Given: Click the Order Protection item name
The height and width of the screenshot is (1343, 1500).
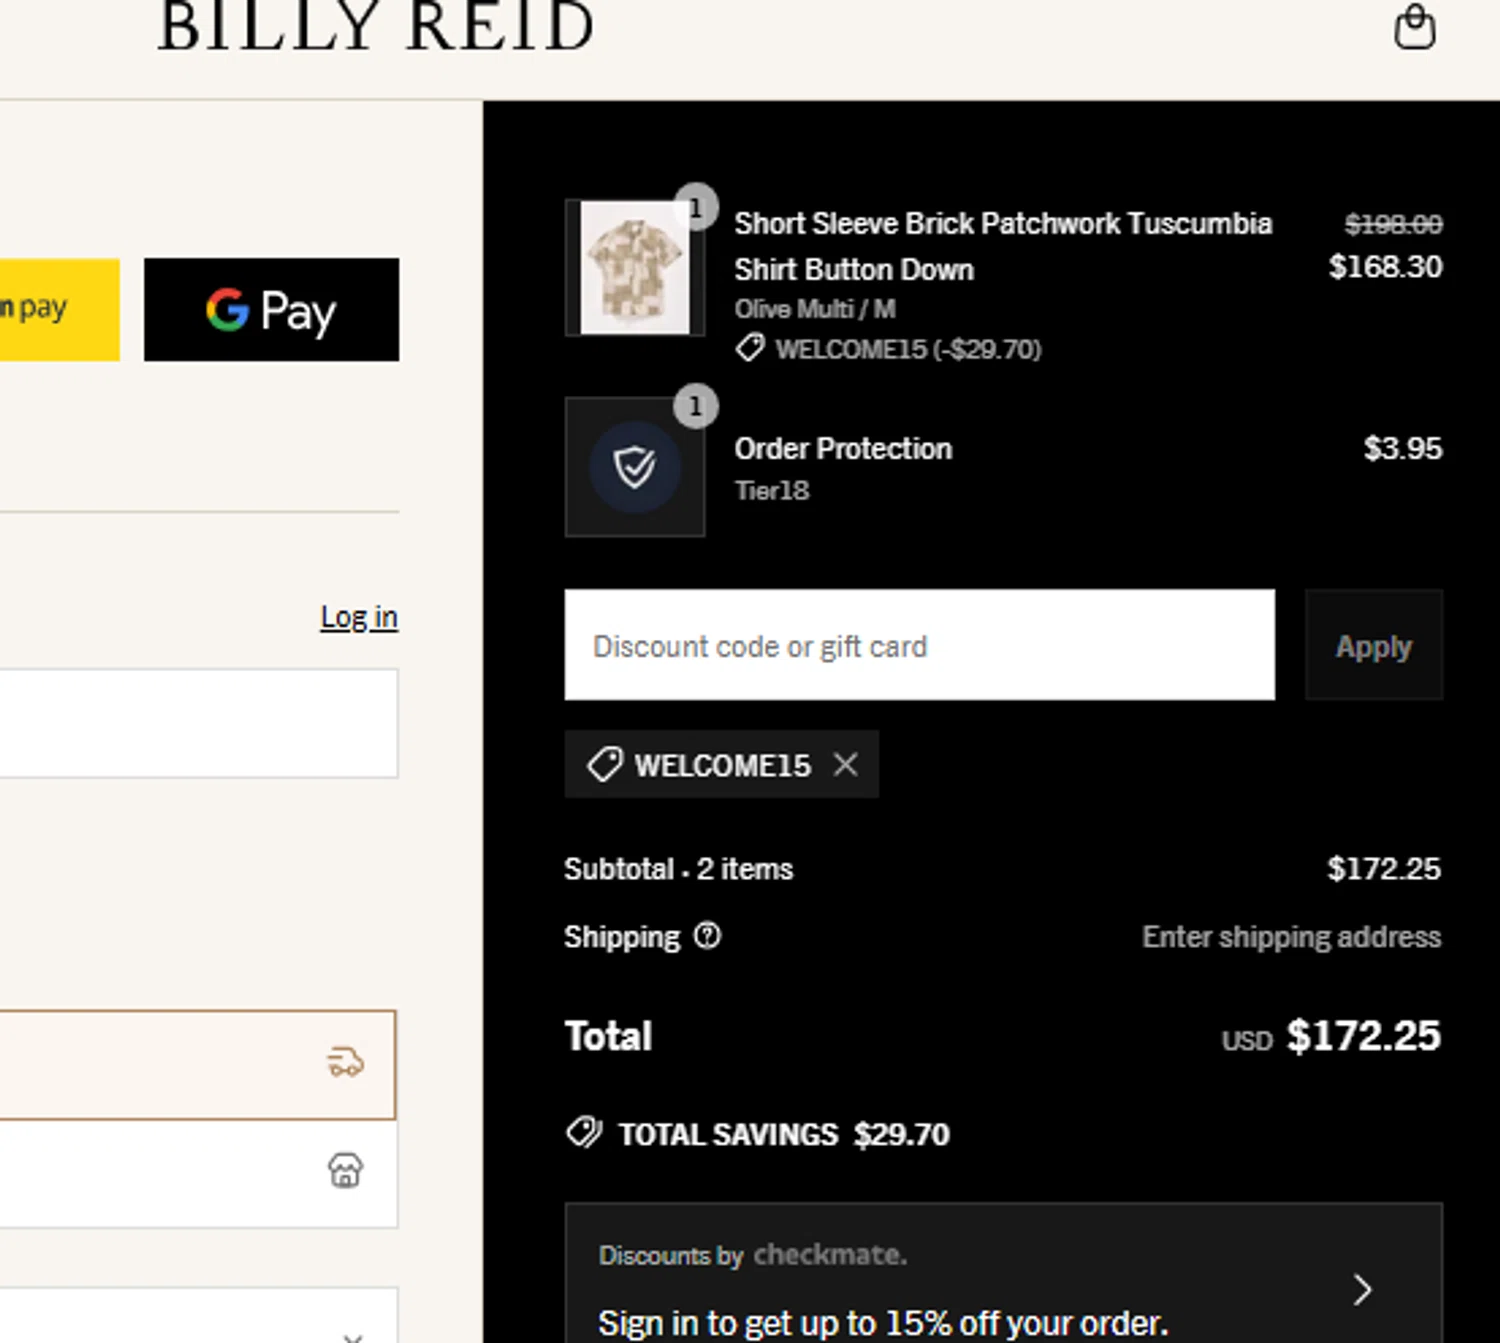Looking at the screenshot, I should [x=843, y=449].
